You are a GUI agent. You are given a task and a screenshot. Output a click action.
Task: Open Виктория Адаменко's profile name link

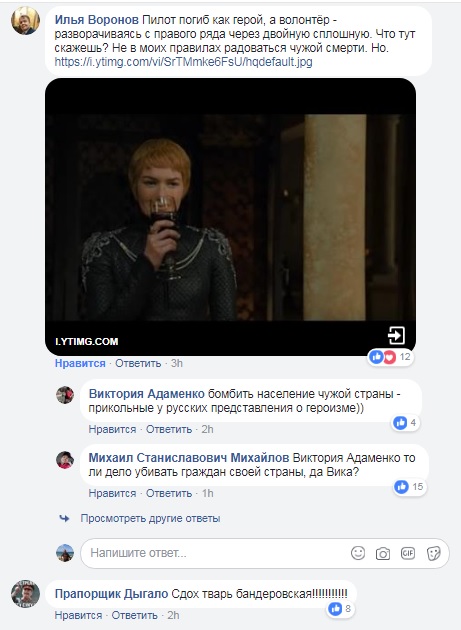147,394
